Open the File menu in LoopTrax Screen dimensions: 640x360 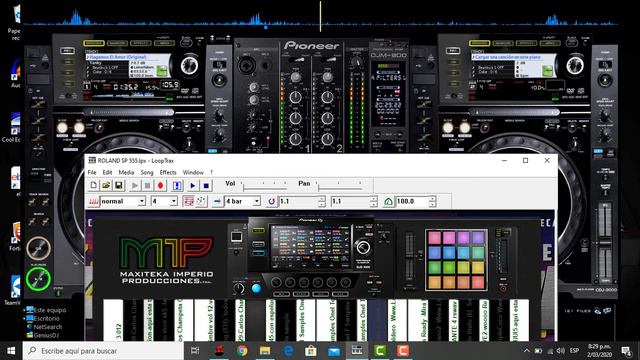(x=92, y=172)
